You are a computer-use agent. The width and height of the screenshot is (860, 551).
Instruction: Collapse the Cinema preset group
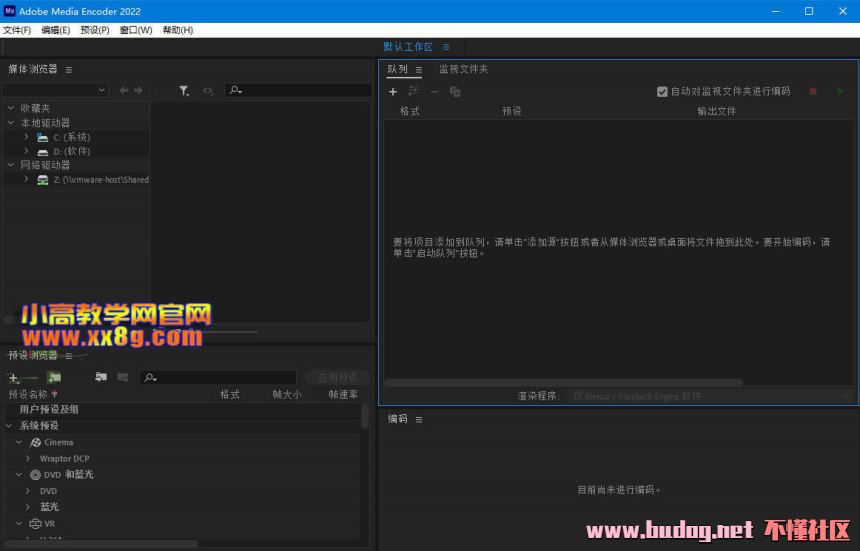19,442
